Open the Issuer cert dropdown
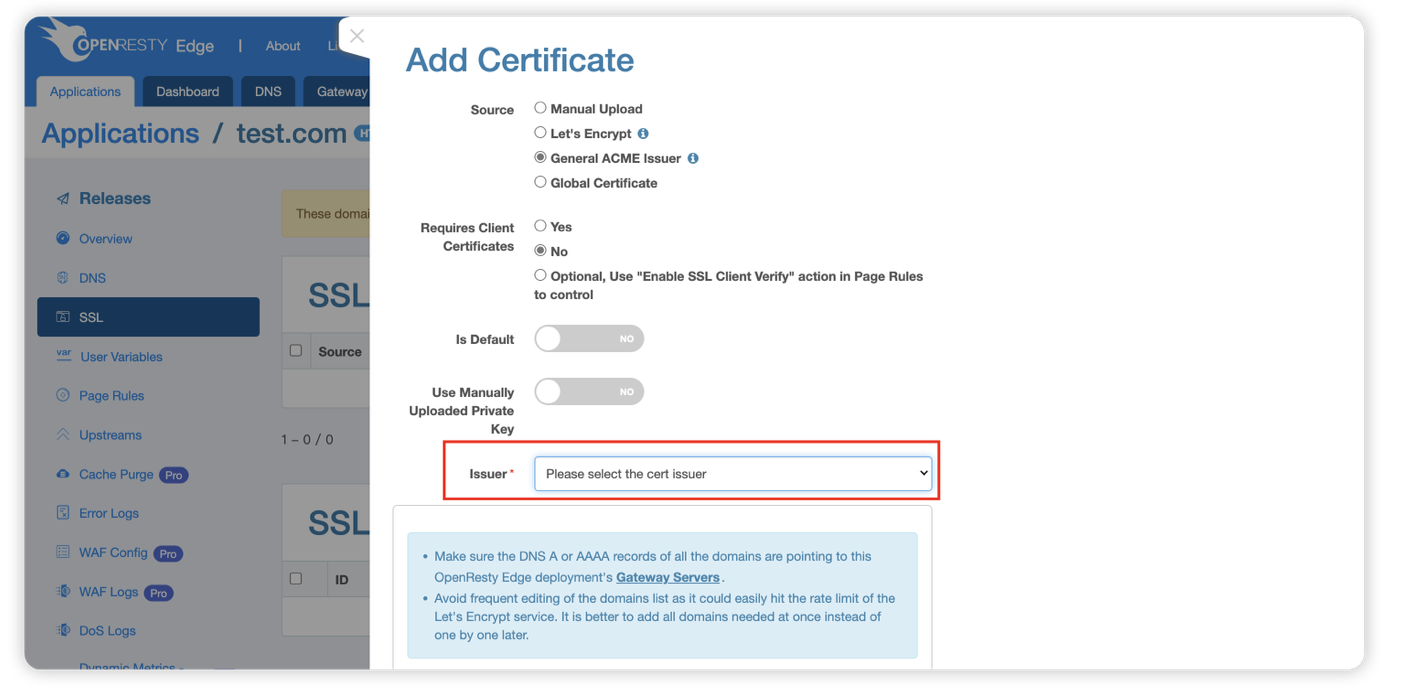 coord(733,474)
